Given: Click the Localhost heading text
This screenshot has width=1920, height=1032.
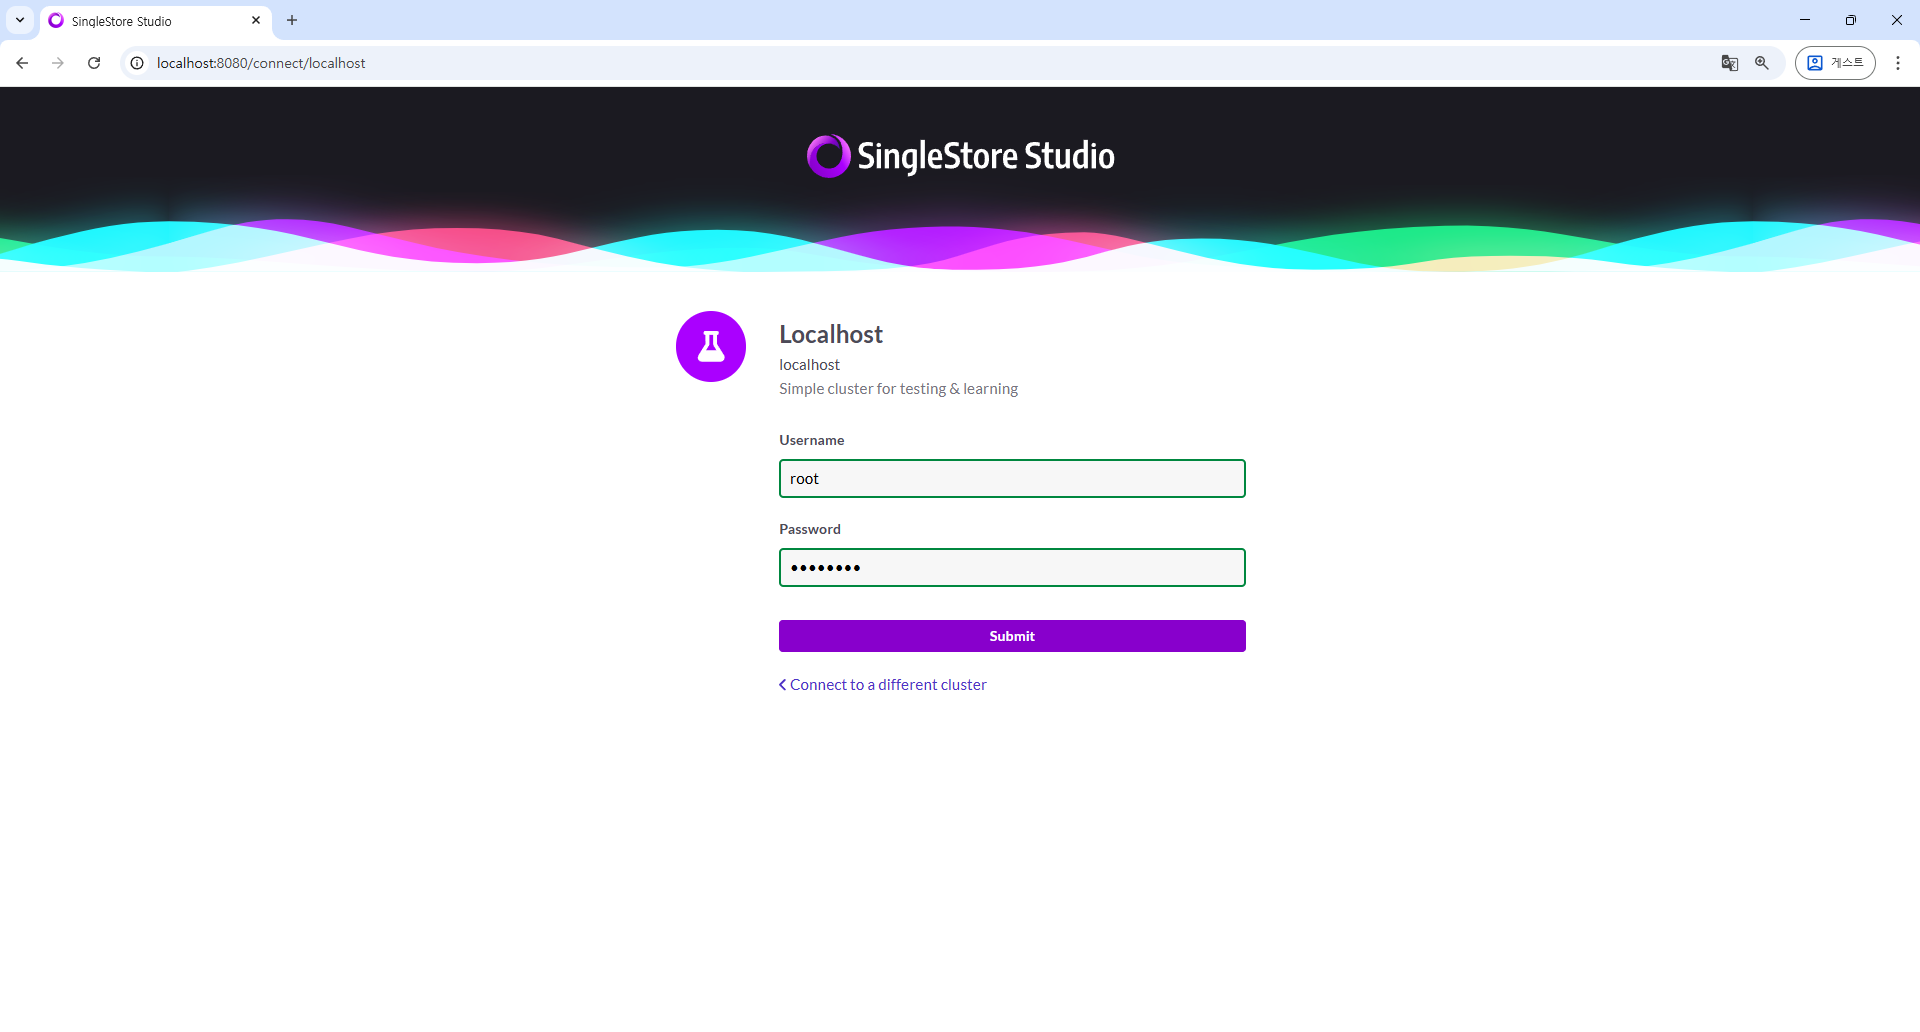Looking at the screenshot, I should (831, 334).
